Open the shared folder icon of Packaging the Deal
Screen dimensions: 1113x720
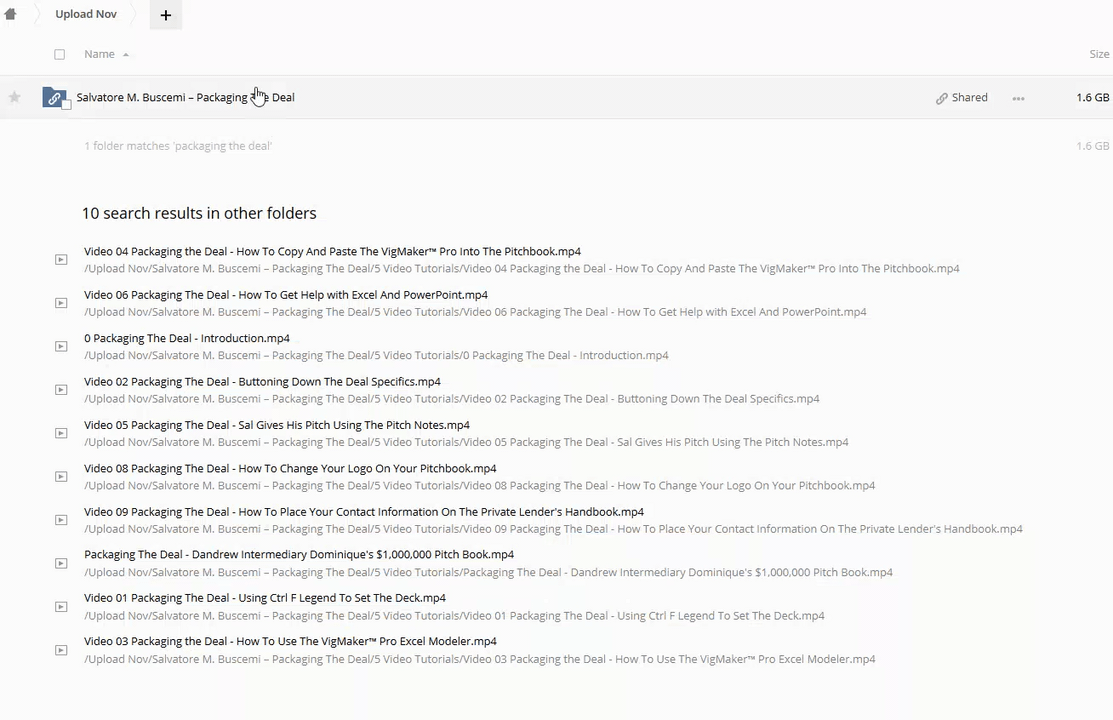pyautogui.click(x=54, y=97)
